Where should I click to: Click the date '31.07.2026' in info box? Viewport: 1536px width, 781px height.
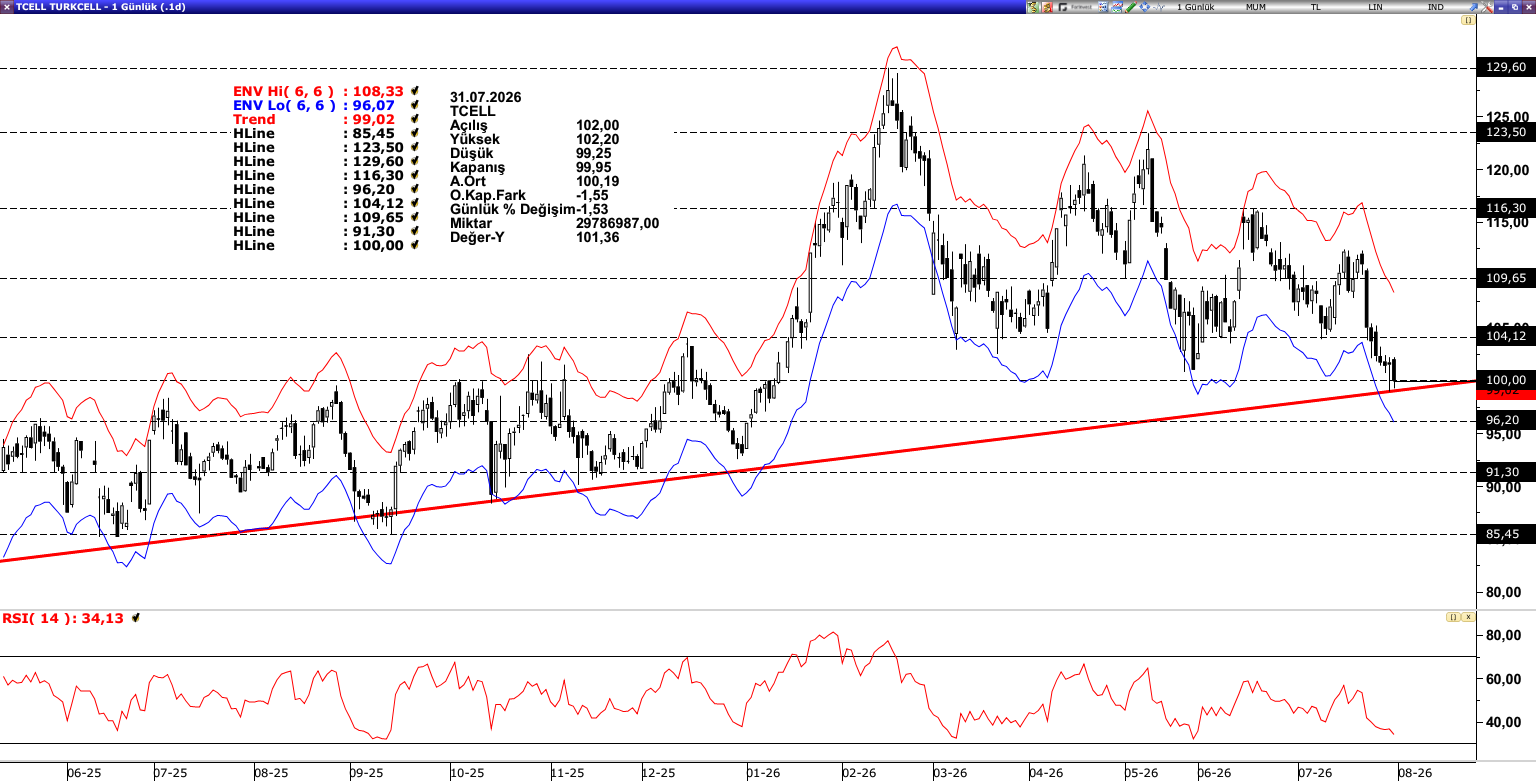click(486, 97)
